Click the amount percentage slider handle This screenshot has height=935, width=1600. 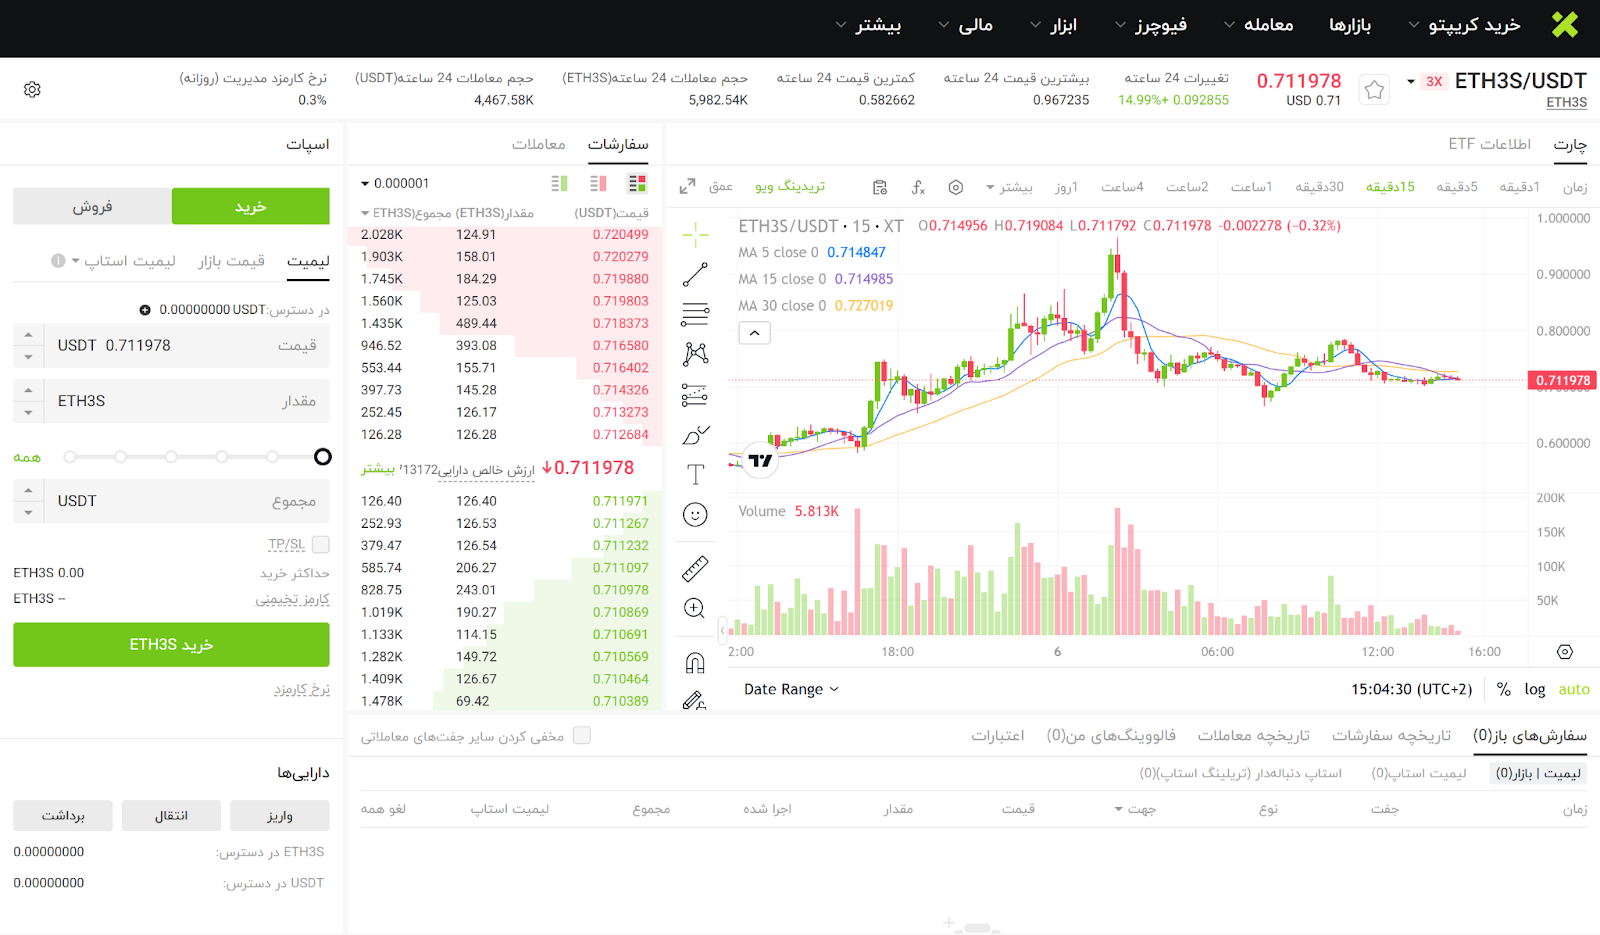coord(322,457)
